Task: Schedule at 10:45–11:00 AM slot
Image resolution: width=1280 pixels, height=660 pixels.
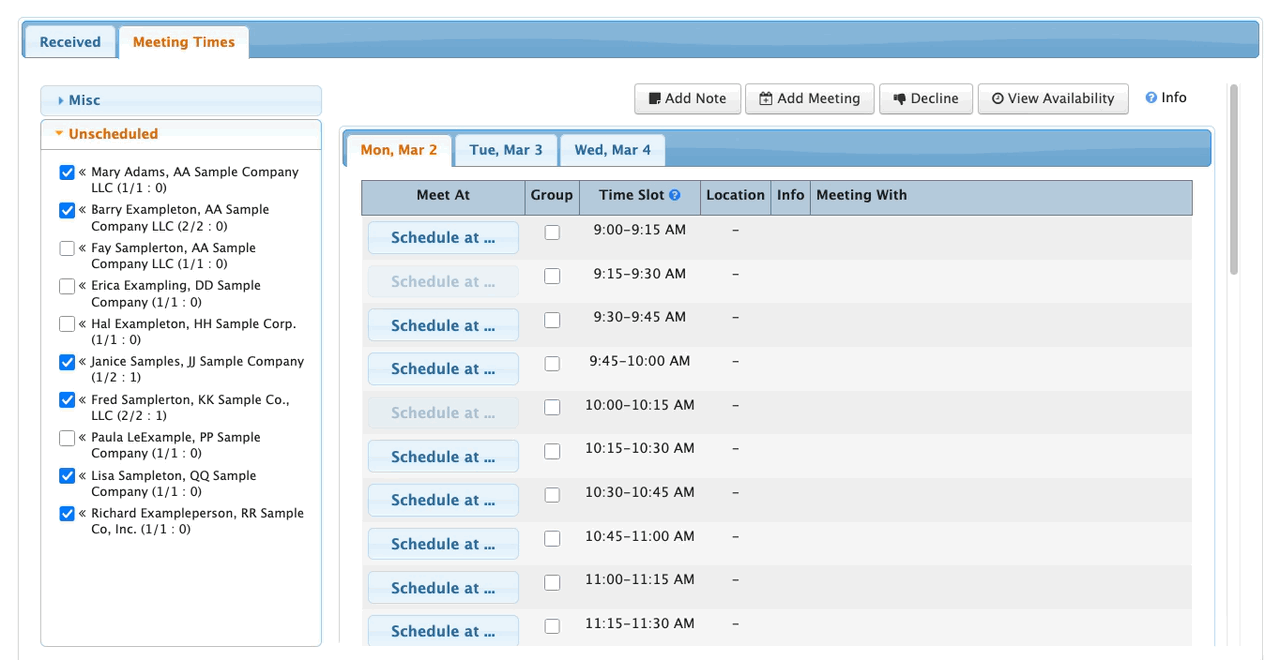Action: tap(443, 544)
